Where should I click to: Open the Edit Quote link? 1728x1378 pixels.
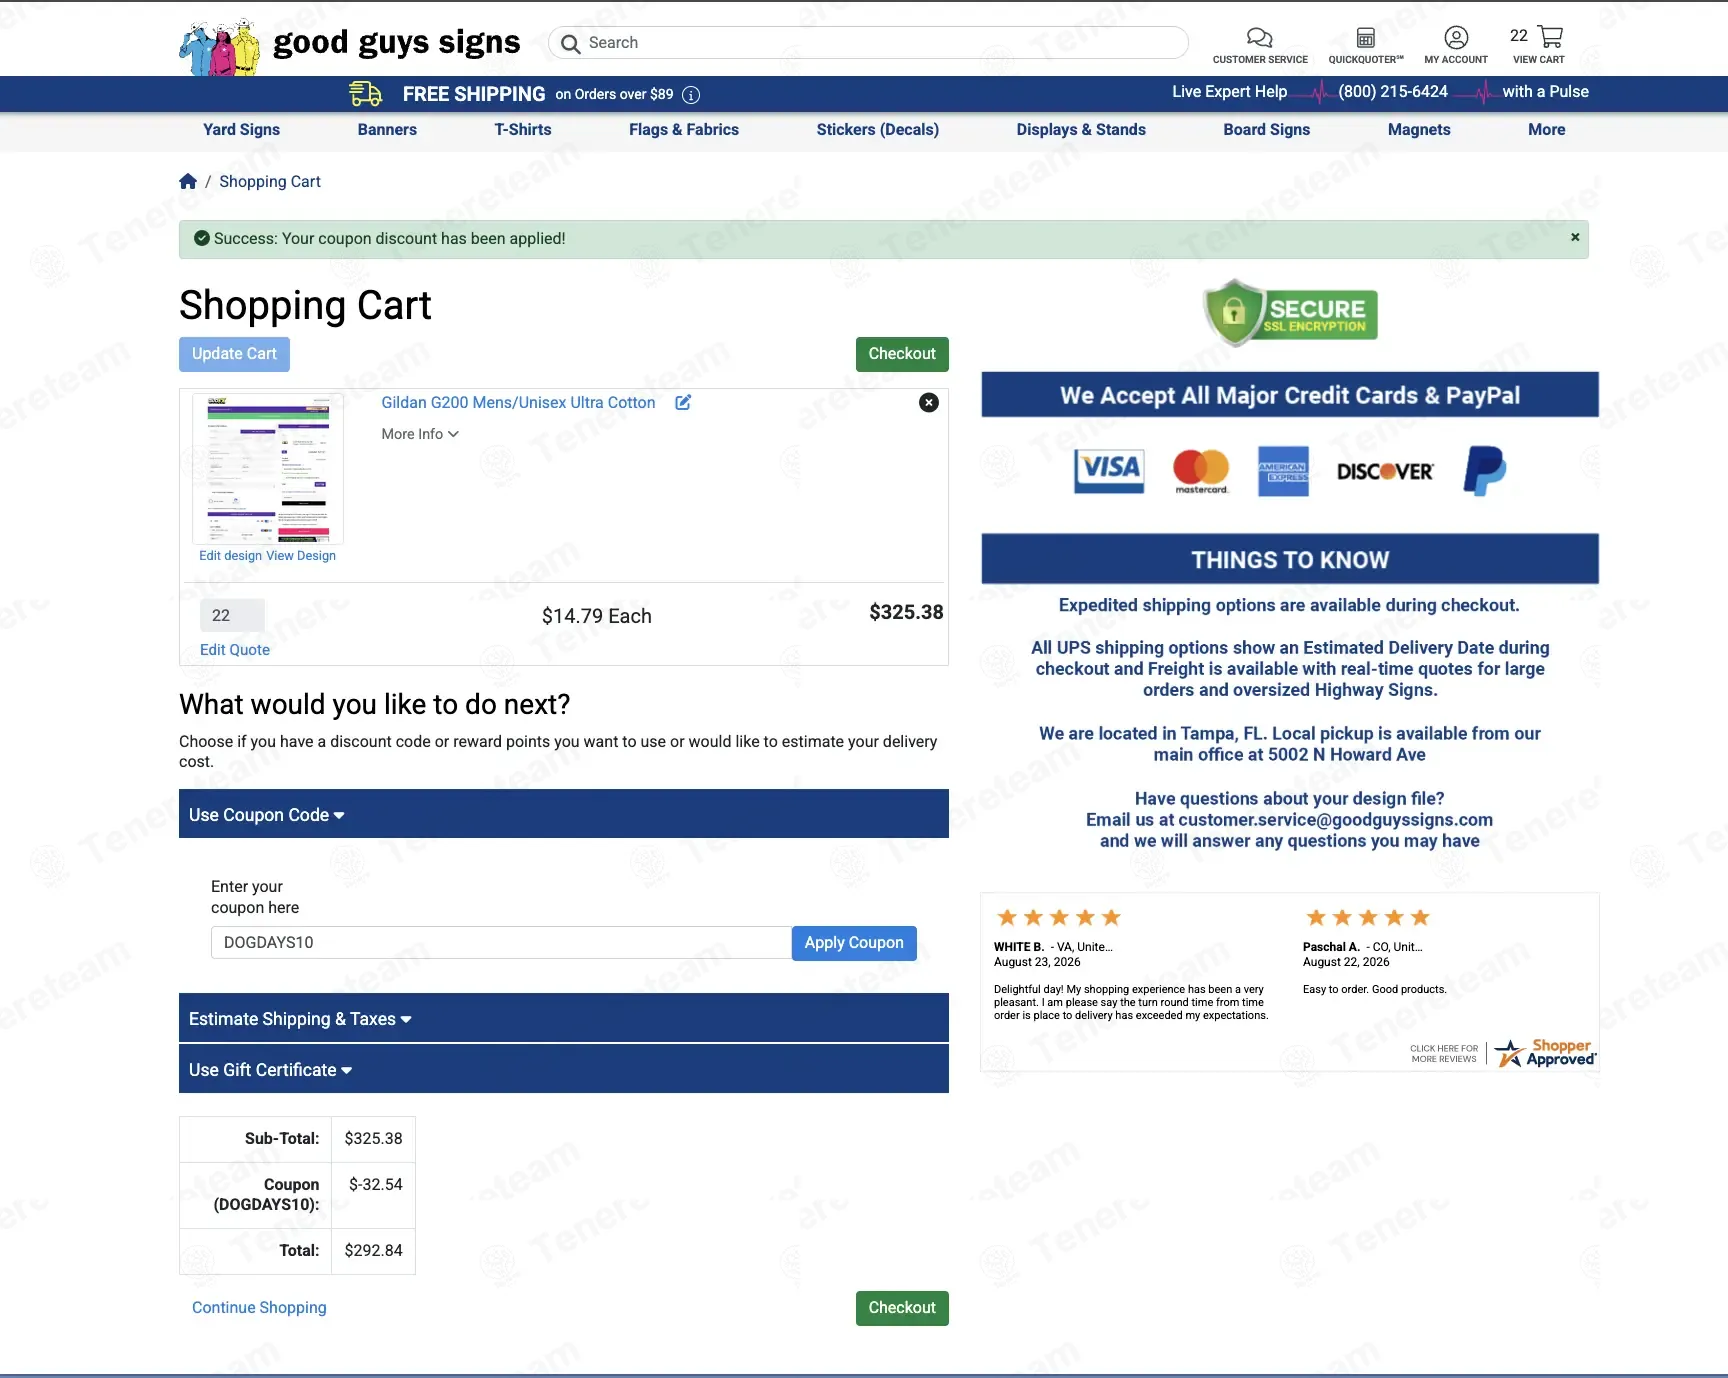click(x=235, y=650)
